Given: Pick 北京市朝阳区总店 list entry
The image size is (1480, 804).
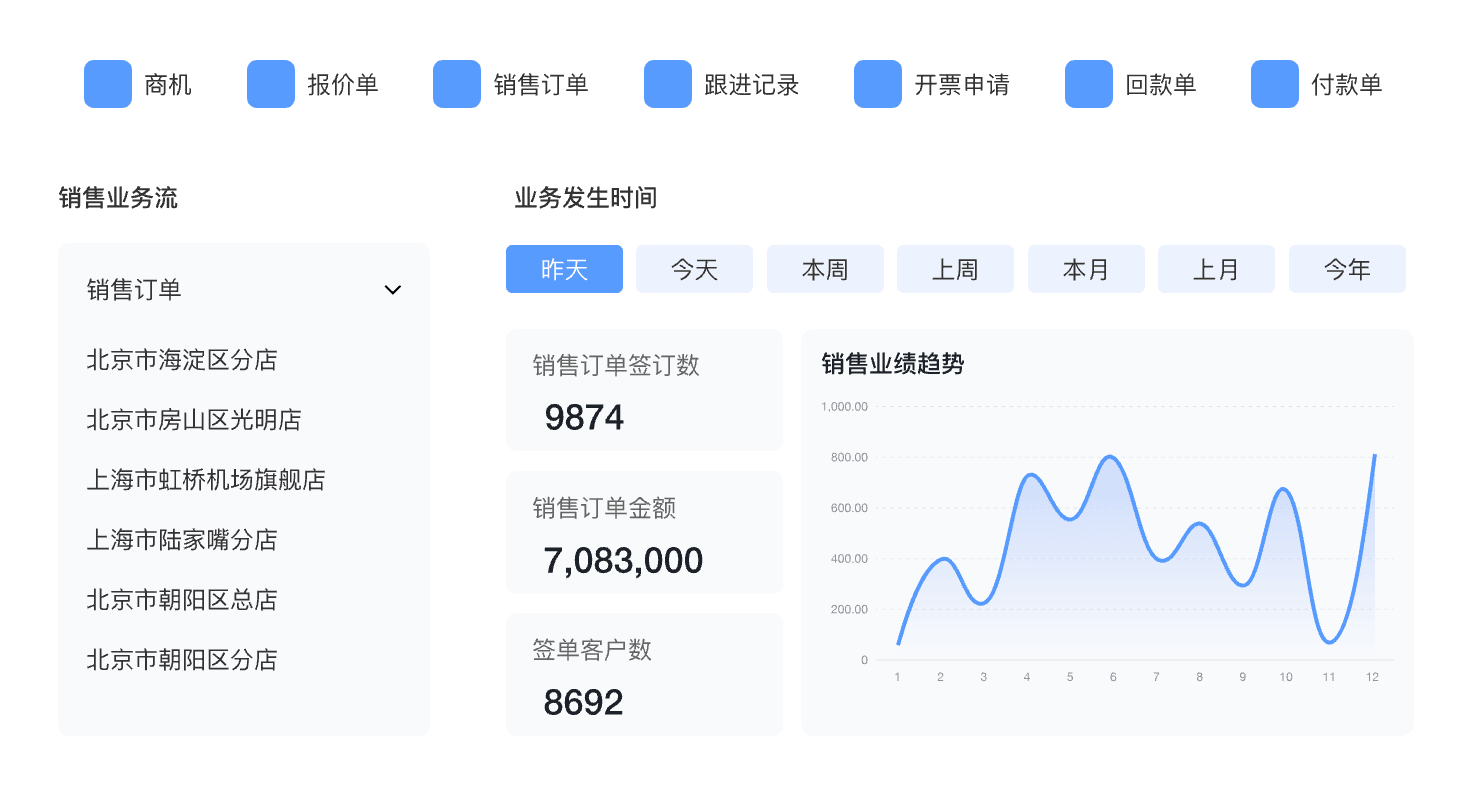Looking at the screenshot, I should click(182, 600).
